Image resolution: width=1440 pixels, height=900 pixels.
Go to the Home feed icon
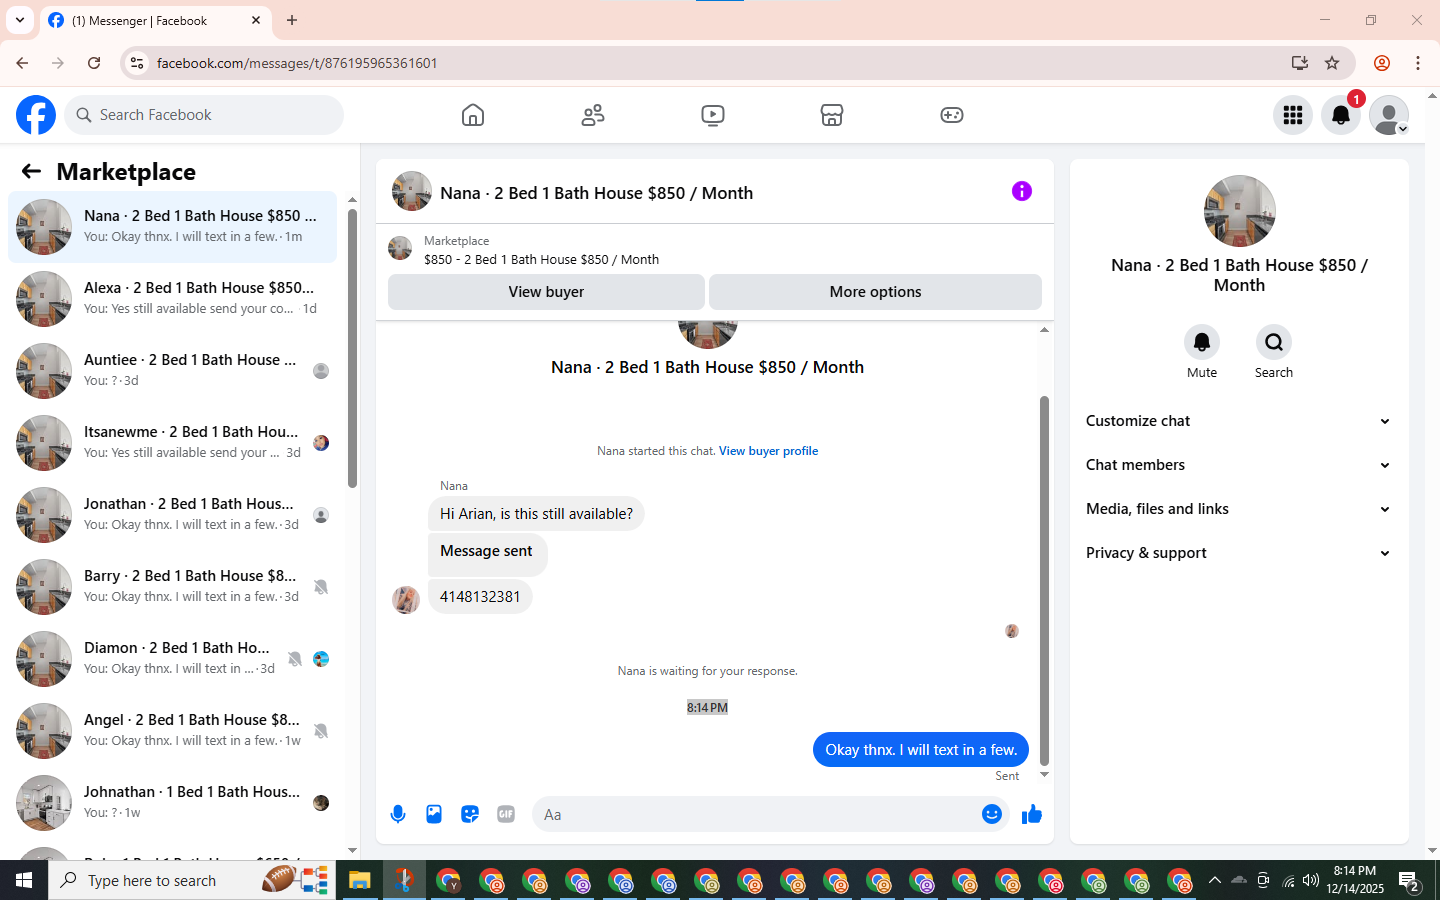coord(473,115)
